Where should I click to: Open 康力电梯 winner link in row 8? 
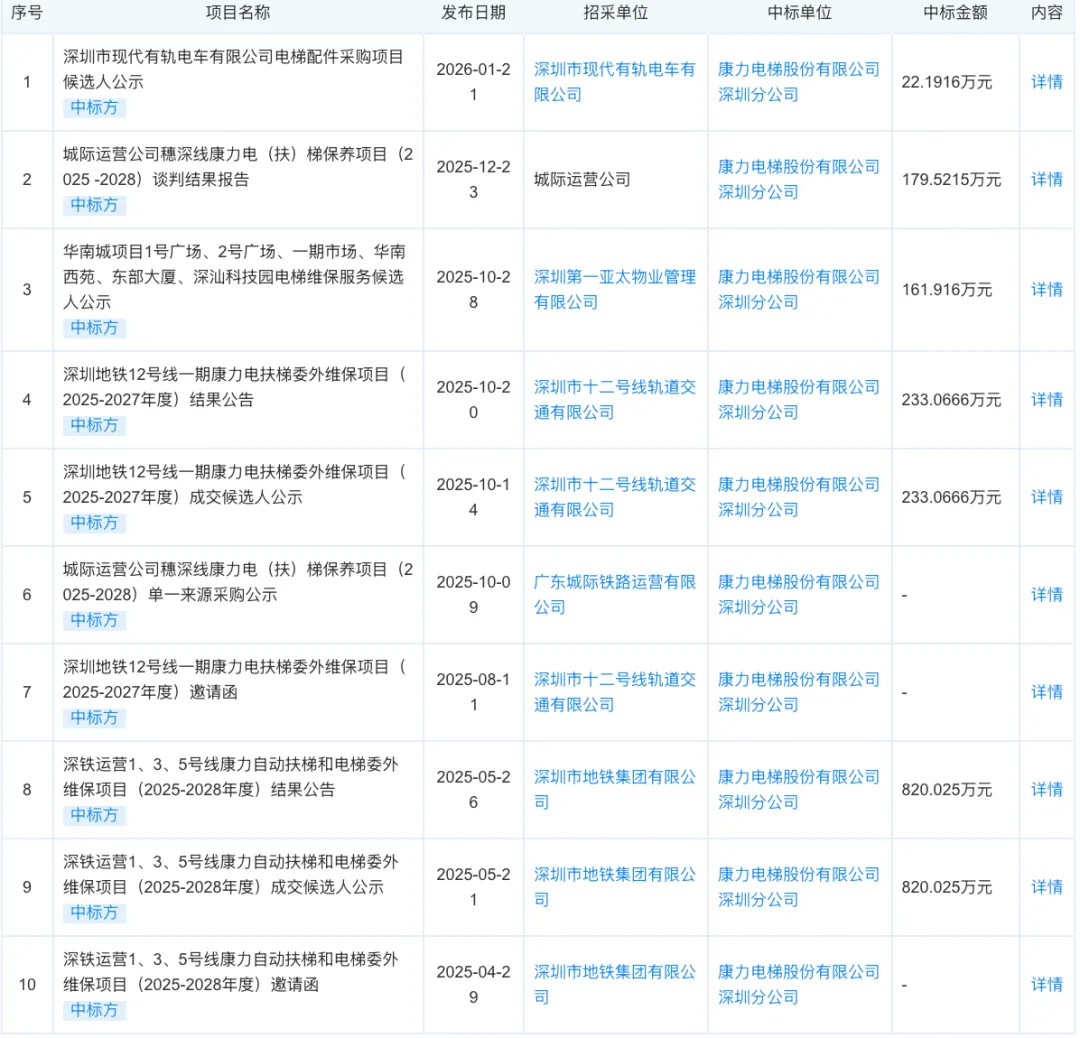798,790
